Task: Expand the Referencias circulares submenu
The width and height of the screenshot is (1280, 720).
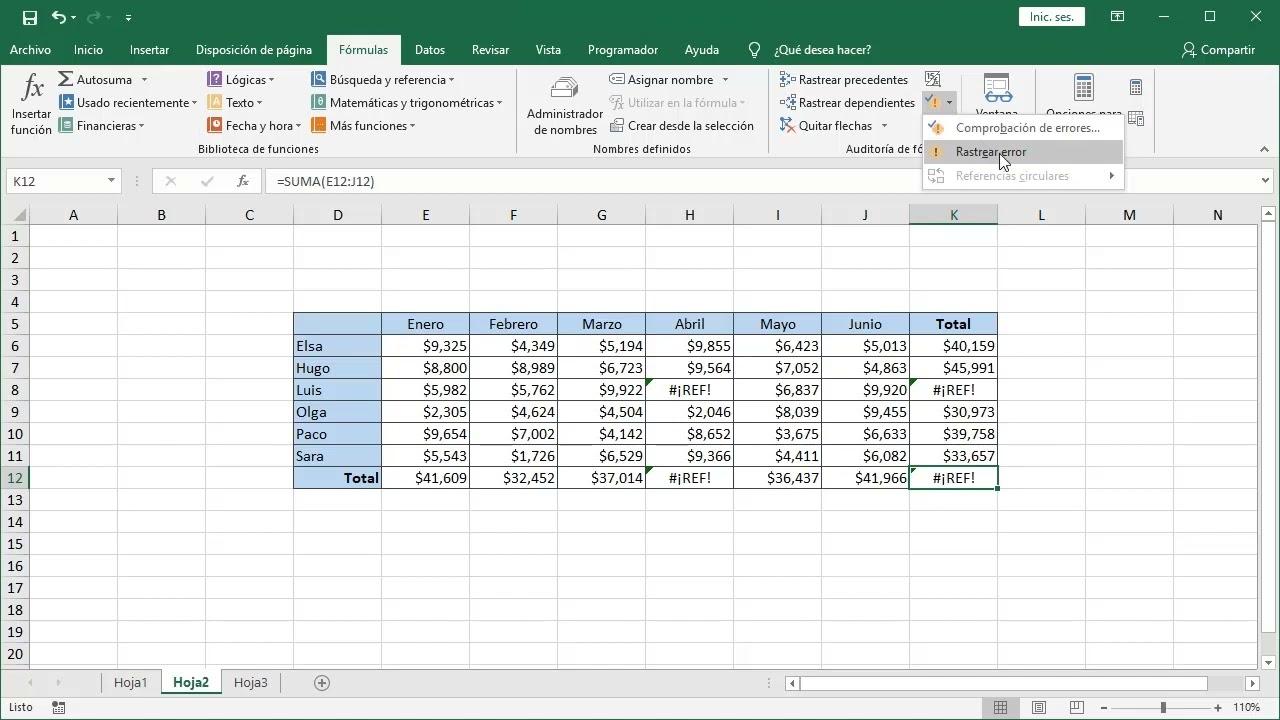Action: (1012, 175)
